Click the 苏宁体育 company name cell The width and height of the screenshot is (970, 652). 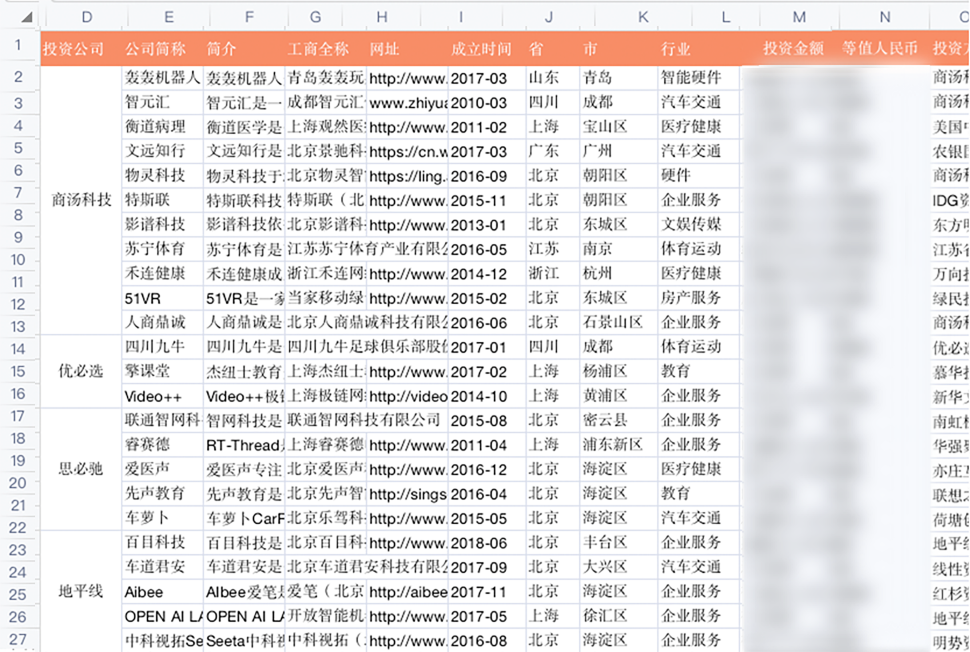tap(163, 249)
